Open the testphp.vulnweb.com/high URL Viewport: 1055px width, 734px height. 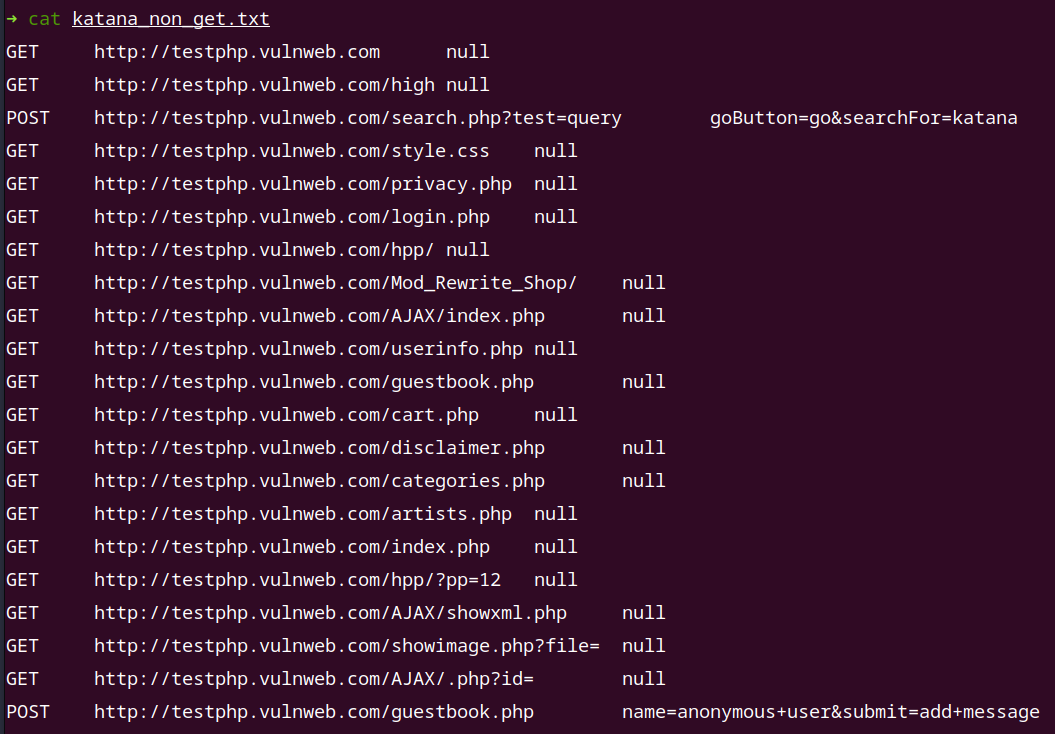pyautogui.click(x=264, y=85)
